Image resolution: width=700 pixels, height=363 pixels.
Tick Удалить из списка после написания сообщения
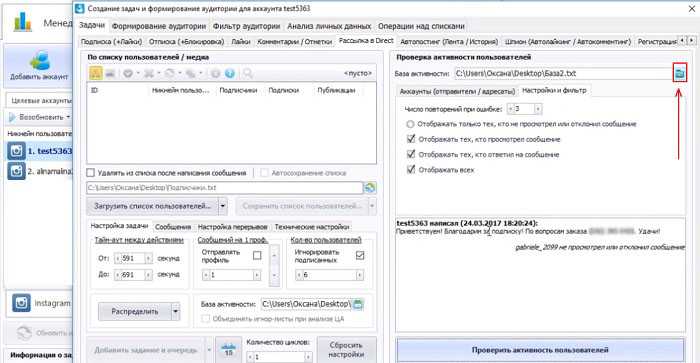pyautogui.click(x=91, y=173)
